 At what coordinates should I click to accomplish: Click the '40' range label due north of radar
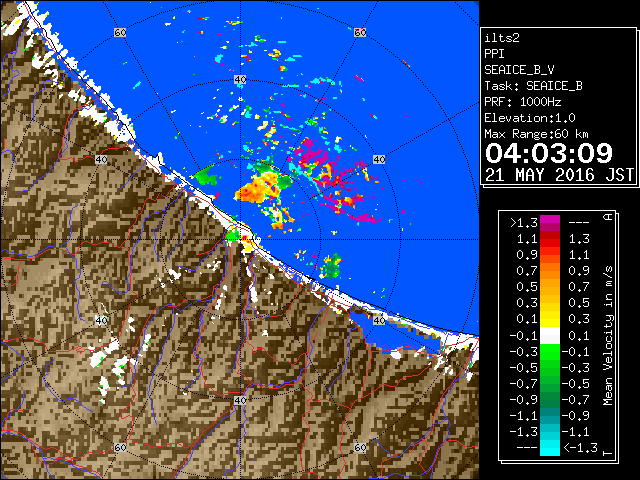240,80
